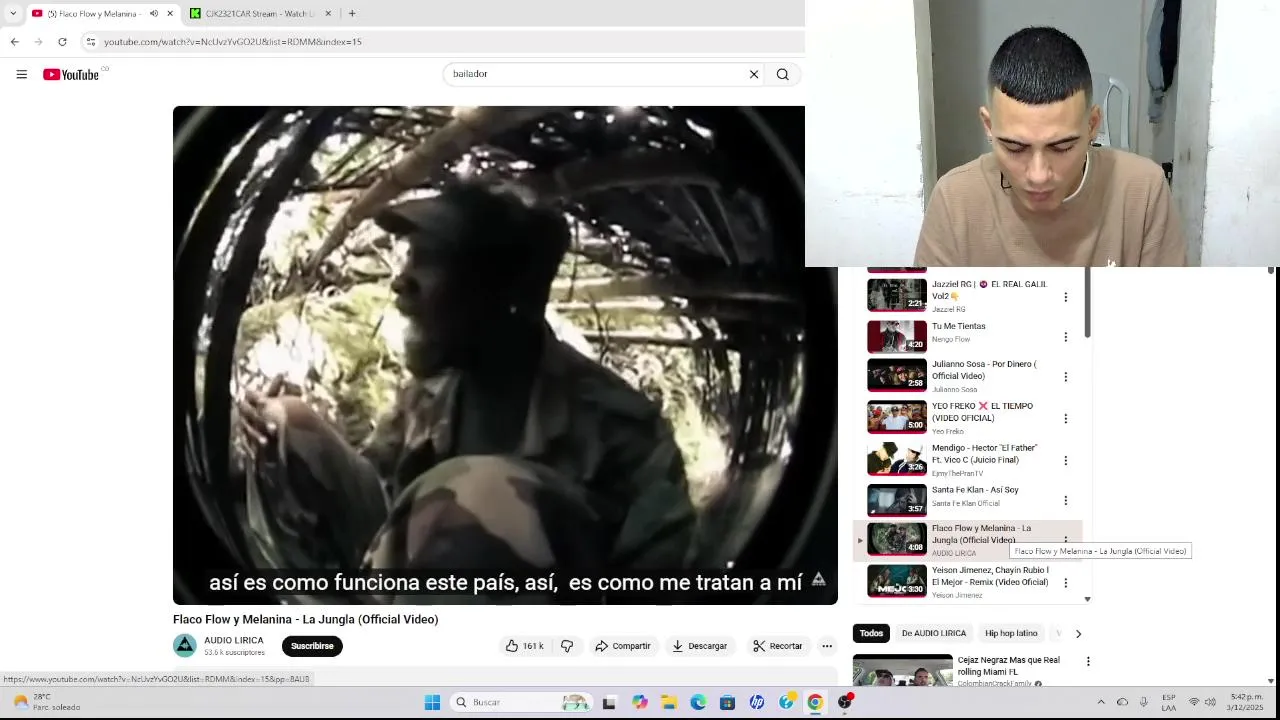Open the Windows Start menu
1280x720 pixels.
432,703
